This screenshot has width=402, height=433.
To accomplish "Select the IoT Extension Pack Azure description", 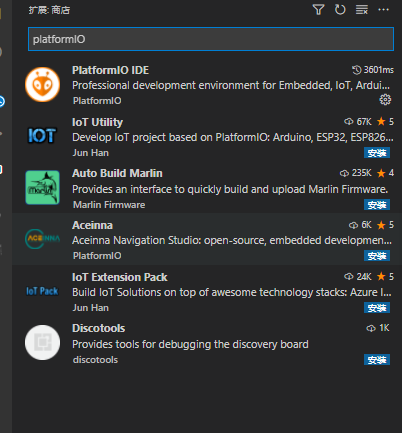I will coord(232,292).
